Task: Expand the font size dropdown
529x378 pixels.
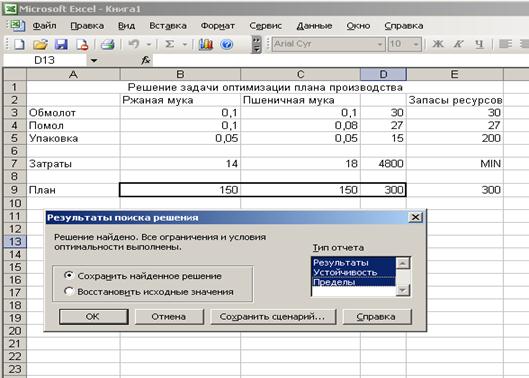Action: (x=416, y=44)
